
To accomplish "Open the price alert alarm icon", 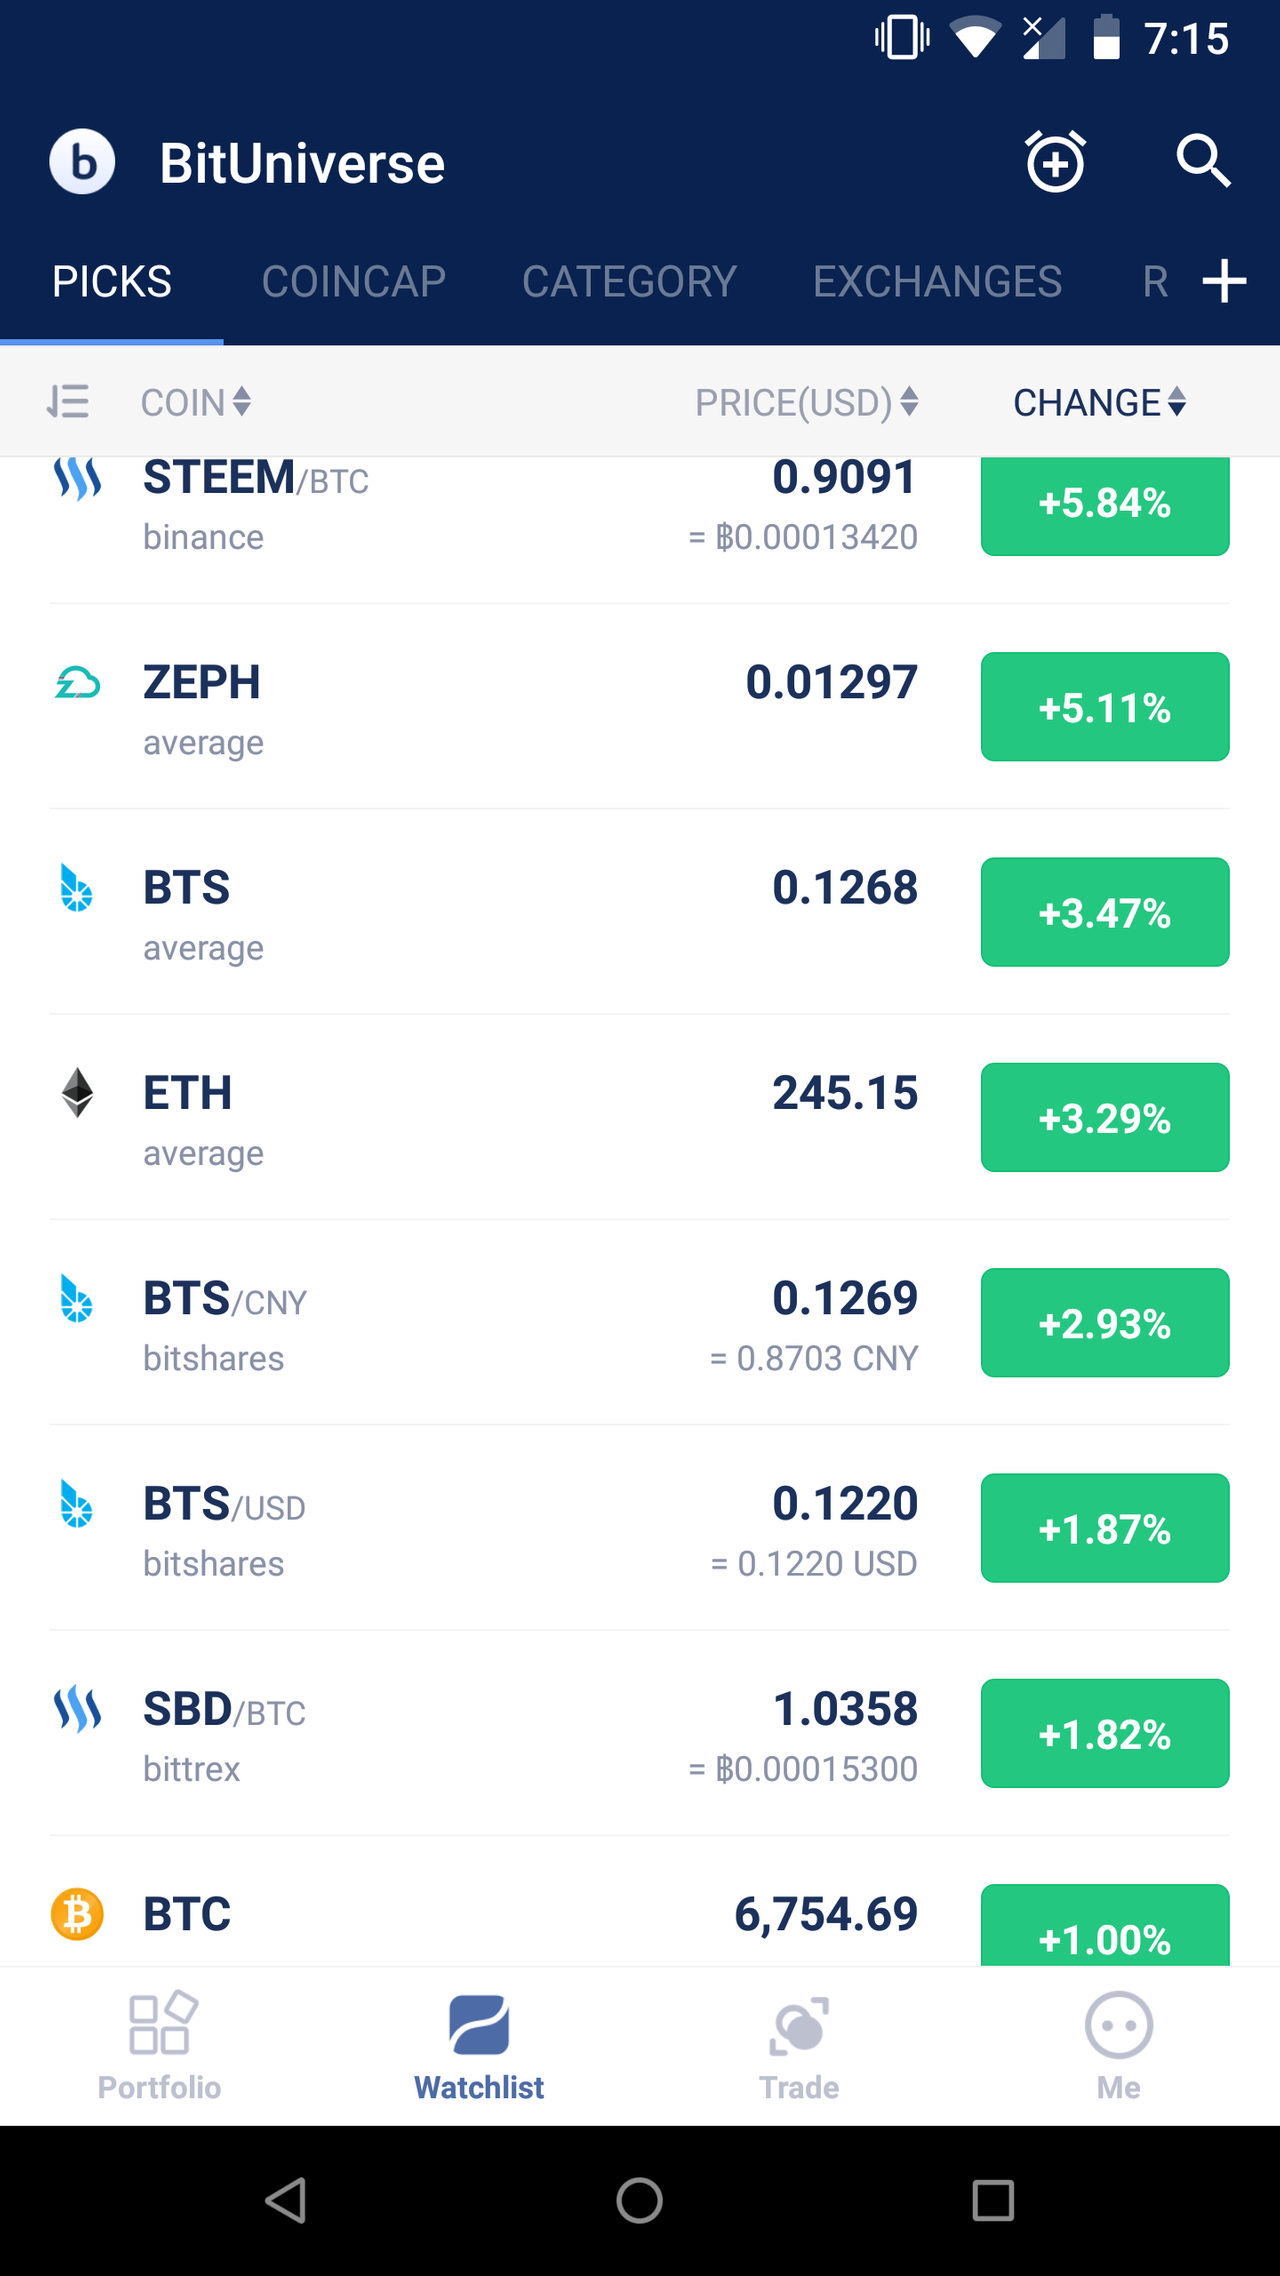I will pyautogui.click(x=1055, y=161).
